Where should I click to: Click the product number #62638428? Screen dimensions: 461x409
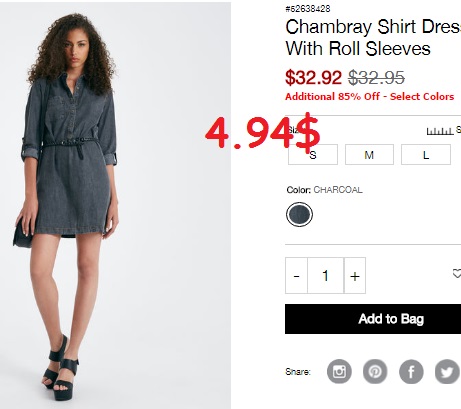point(308,9)
